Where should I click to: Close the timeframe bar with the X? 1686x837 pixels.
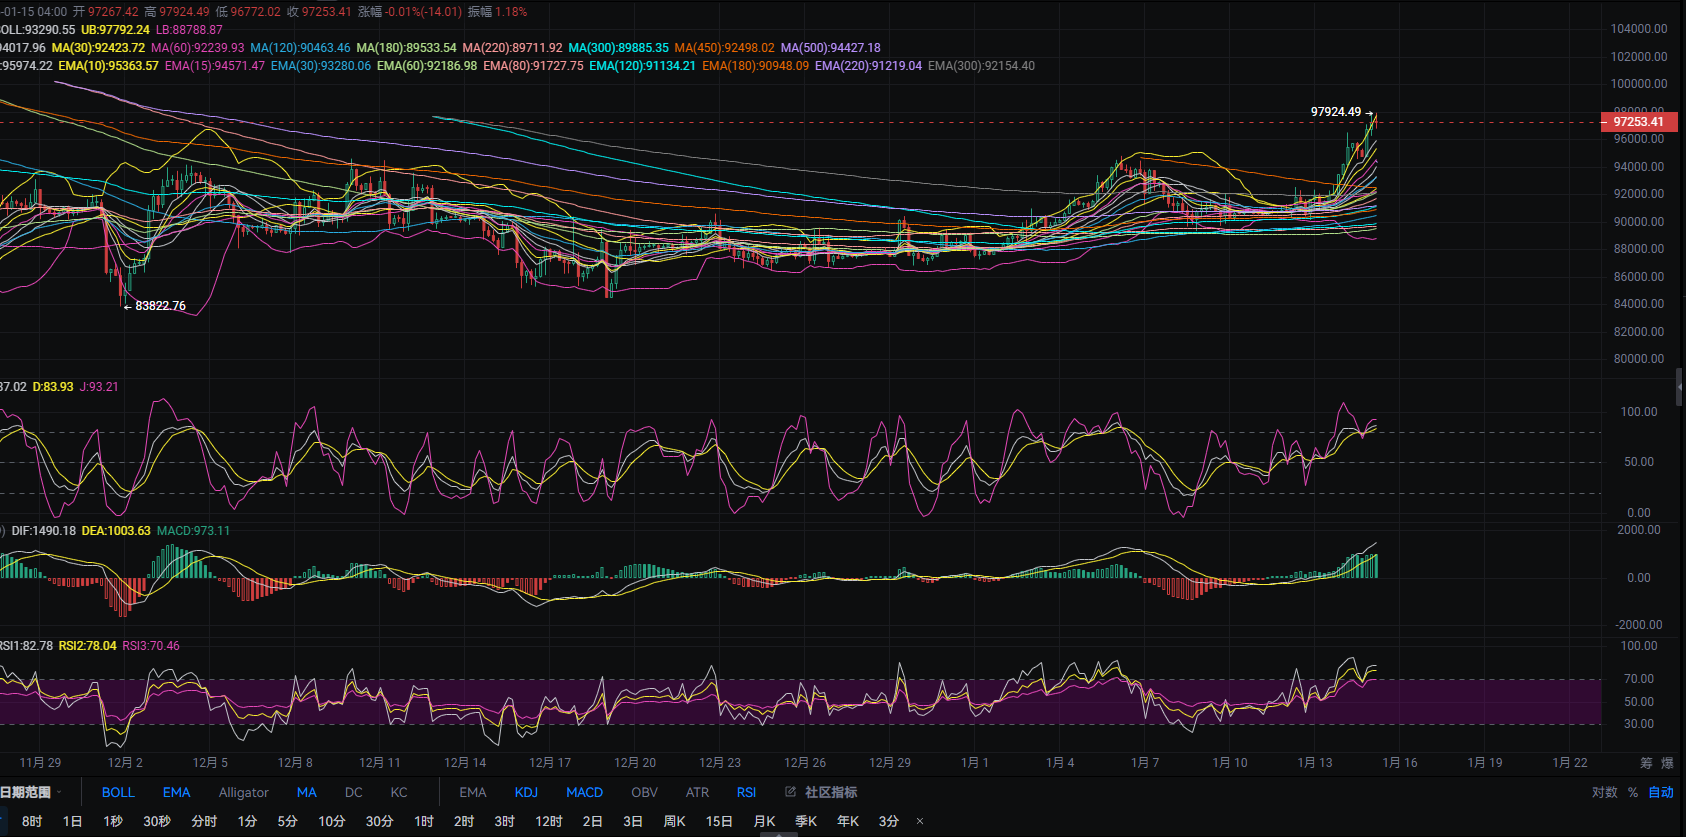click(920, 821)
